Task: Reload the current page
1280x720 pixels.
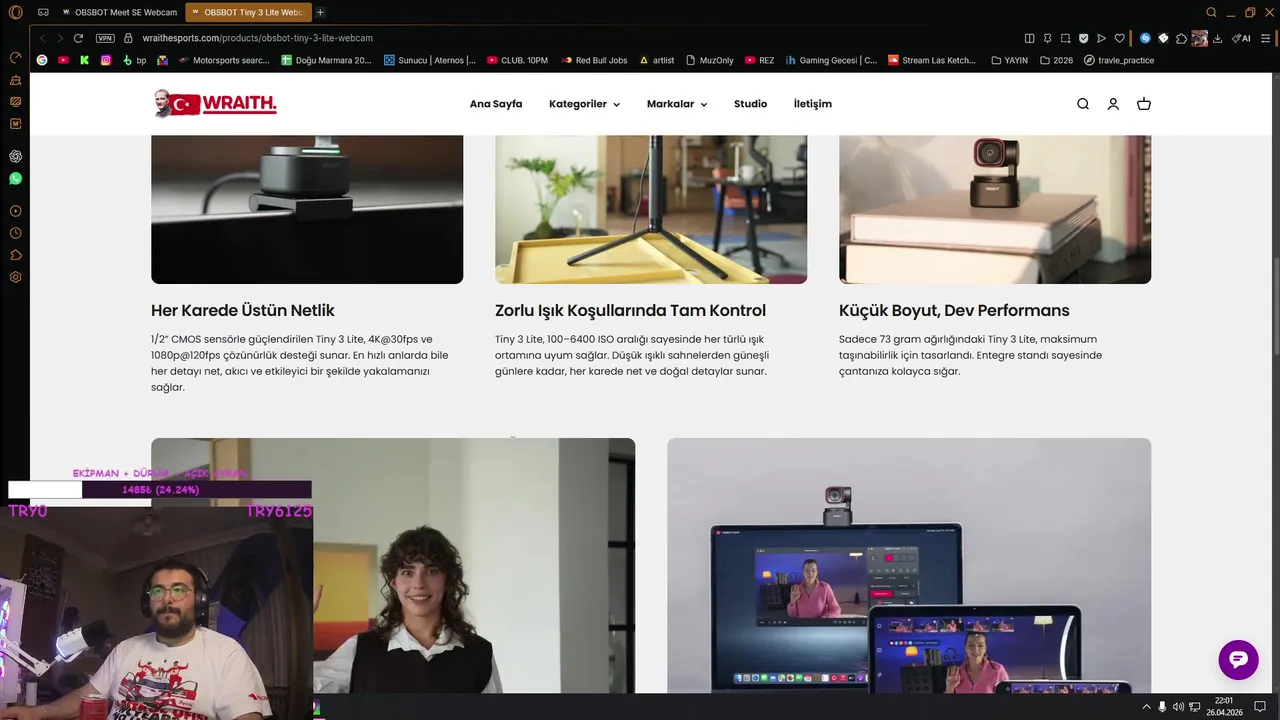Action: (x=78, y=38)
